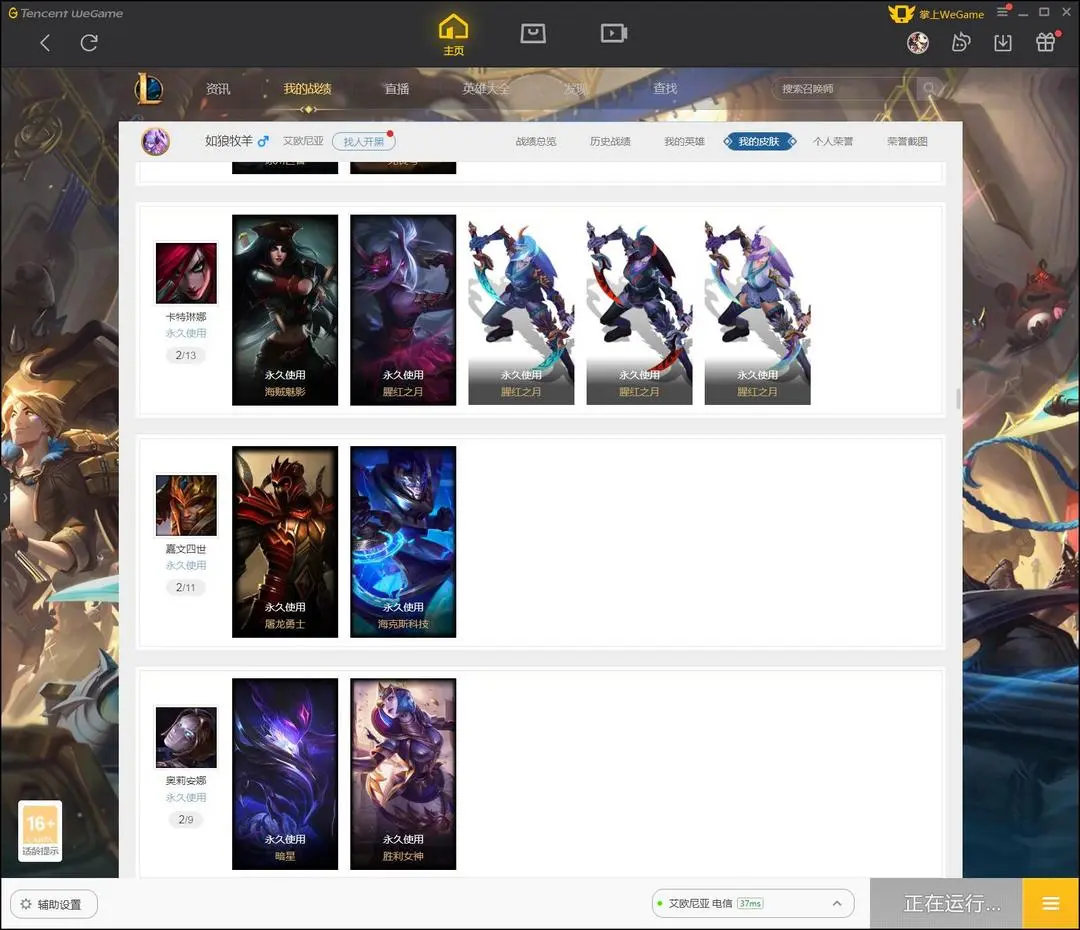1080x930 pixels.
Task: Open the video playback icon
Action: click(x=613, y=33)
